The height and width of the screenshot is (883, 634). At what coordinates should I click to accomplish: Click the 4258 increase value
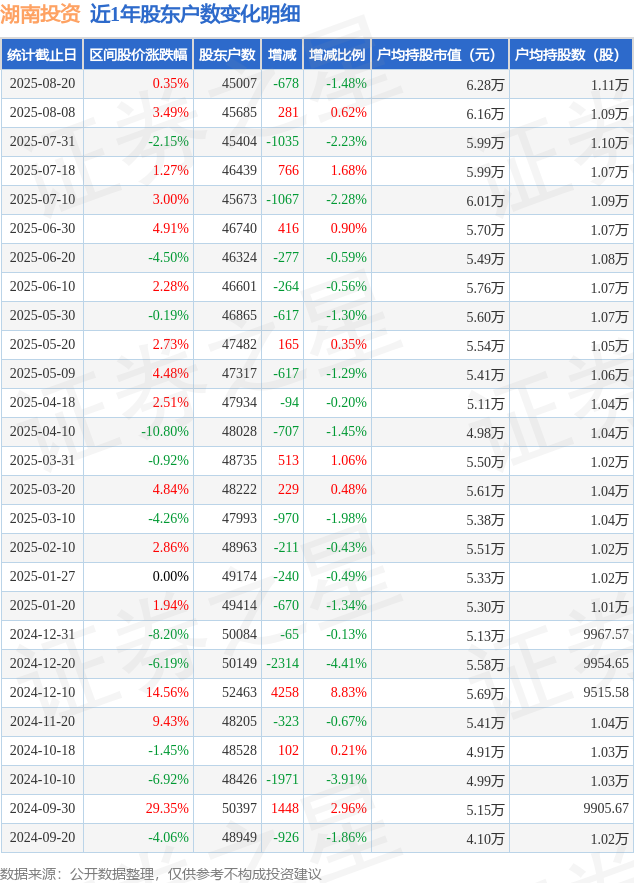284,692
